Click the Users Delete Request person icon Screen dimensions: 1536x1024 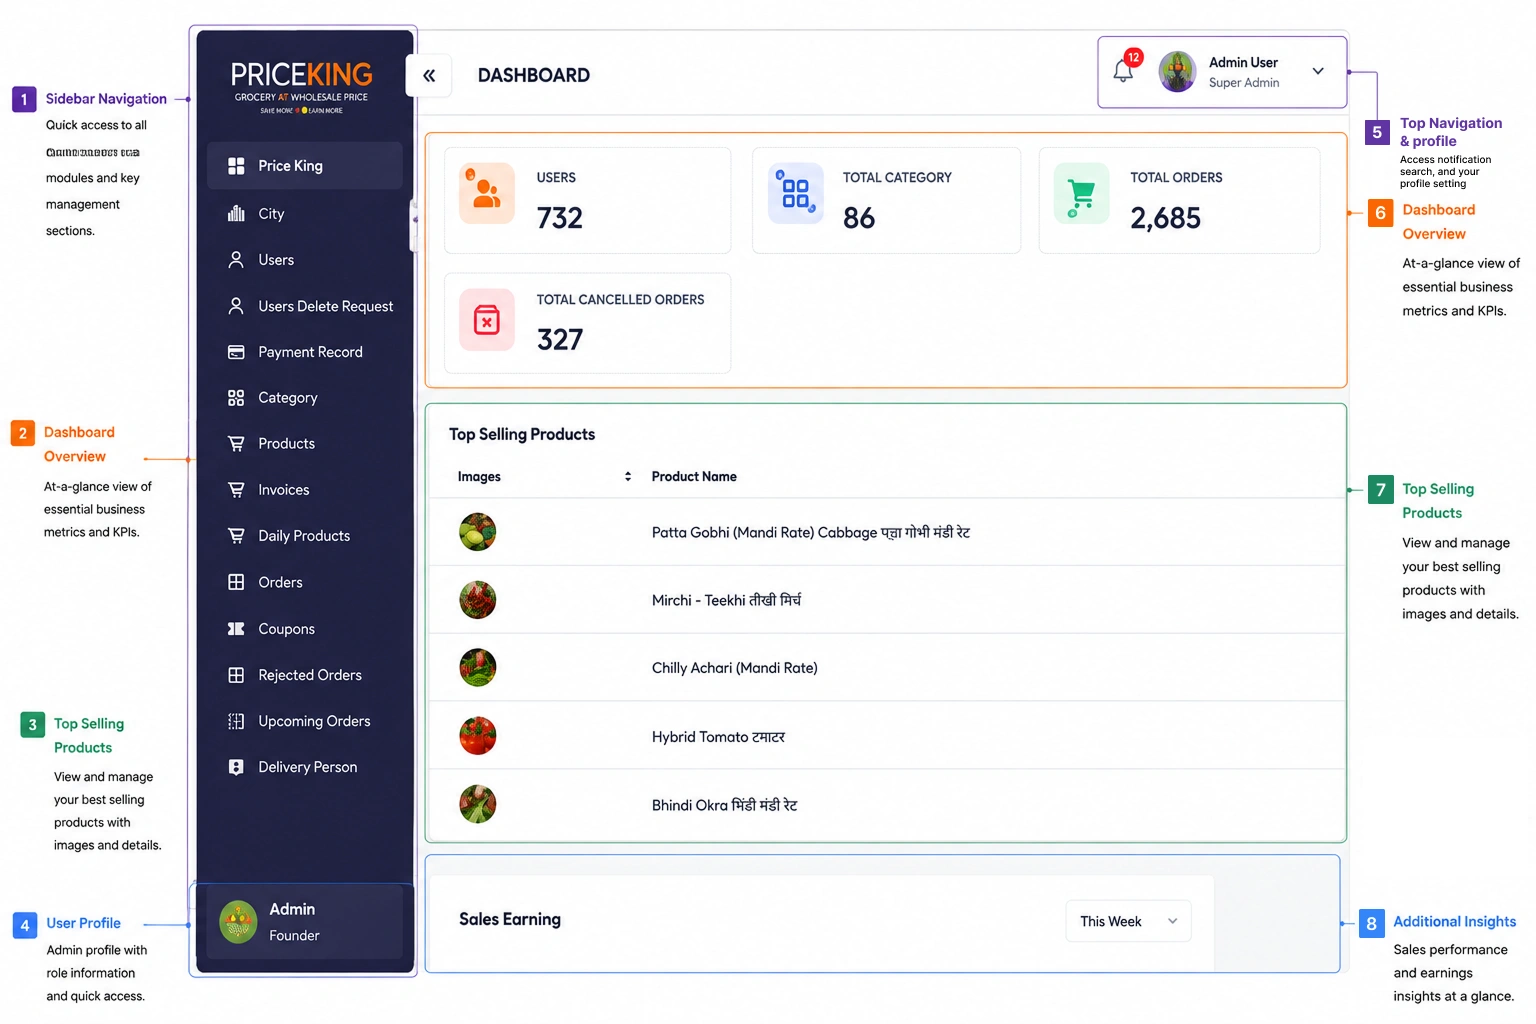tap(236, 306)
